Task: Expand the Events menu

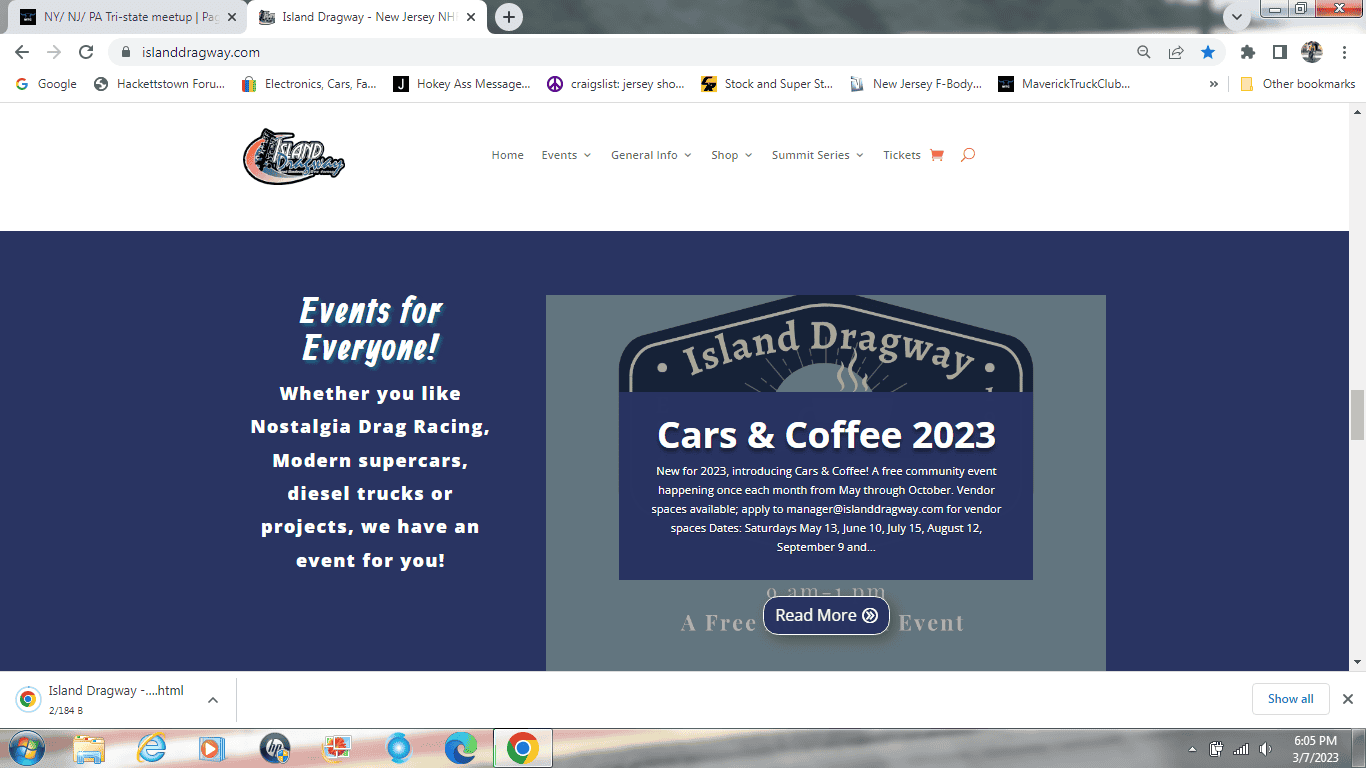Action: point(566,155)
